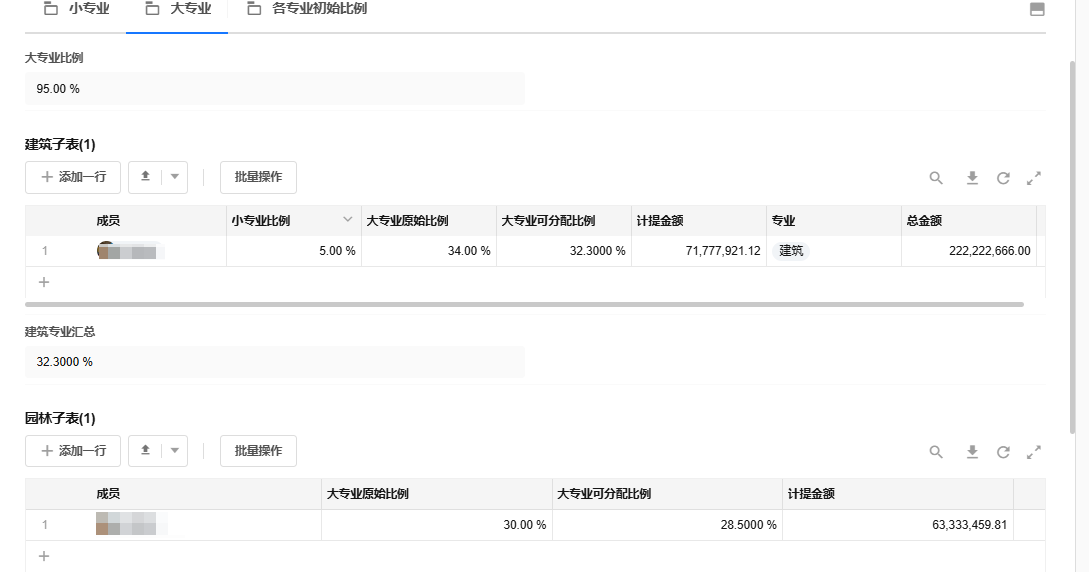This screenshot has height=572, width=1089.
Task: Click the 计提金额 header in 建筑子表
Action: point(699,221)
